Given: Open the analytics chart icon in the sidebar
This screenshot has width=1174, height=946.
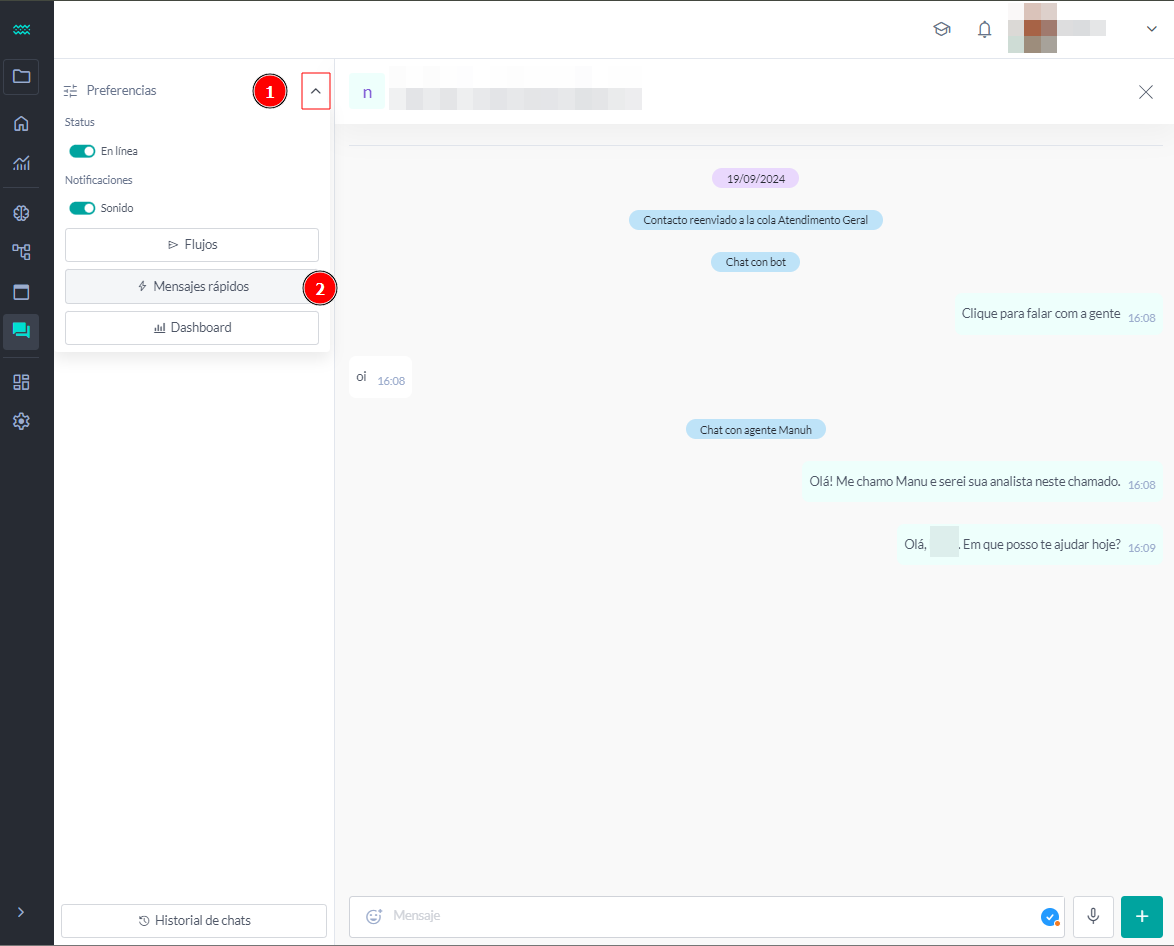Looking at the screenshot, I should pos(21,163).
